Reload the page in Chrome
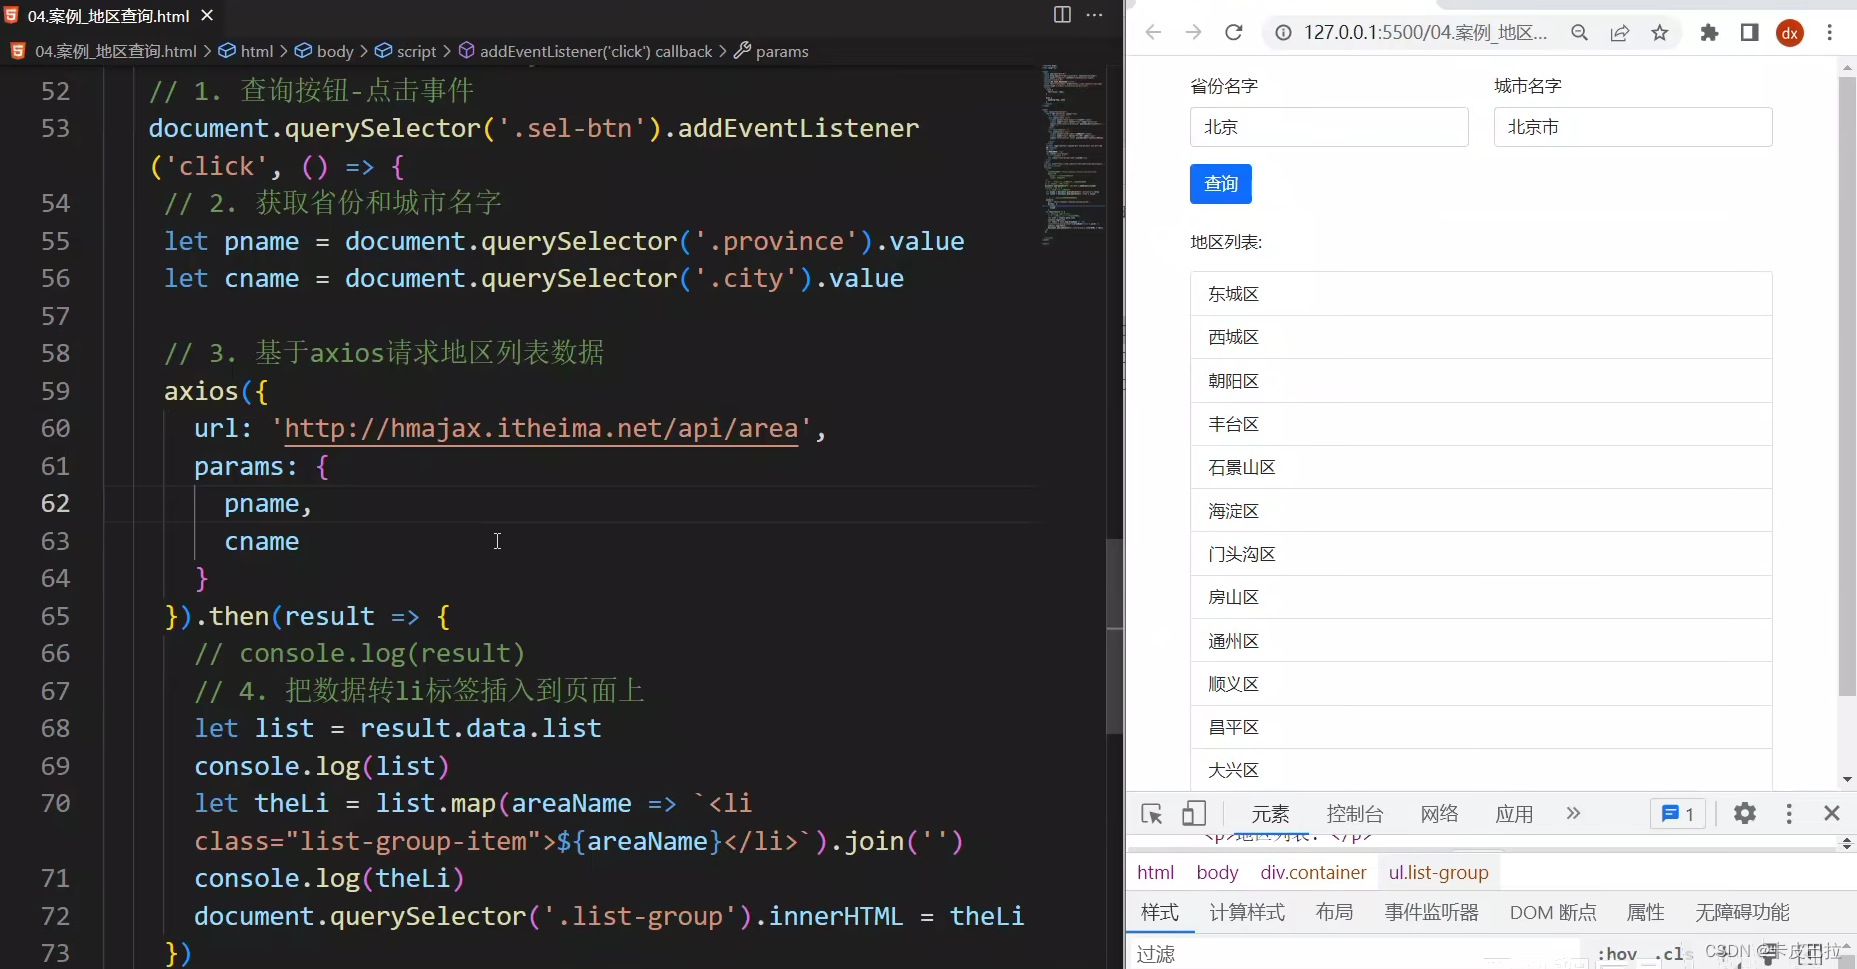Image resolution: width=1857 pixels, height=969 pixels. 1233,32
